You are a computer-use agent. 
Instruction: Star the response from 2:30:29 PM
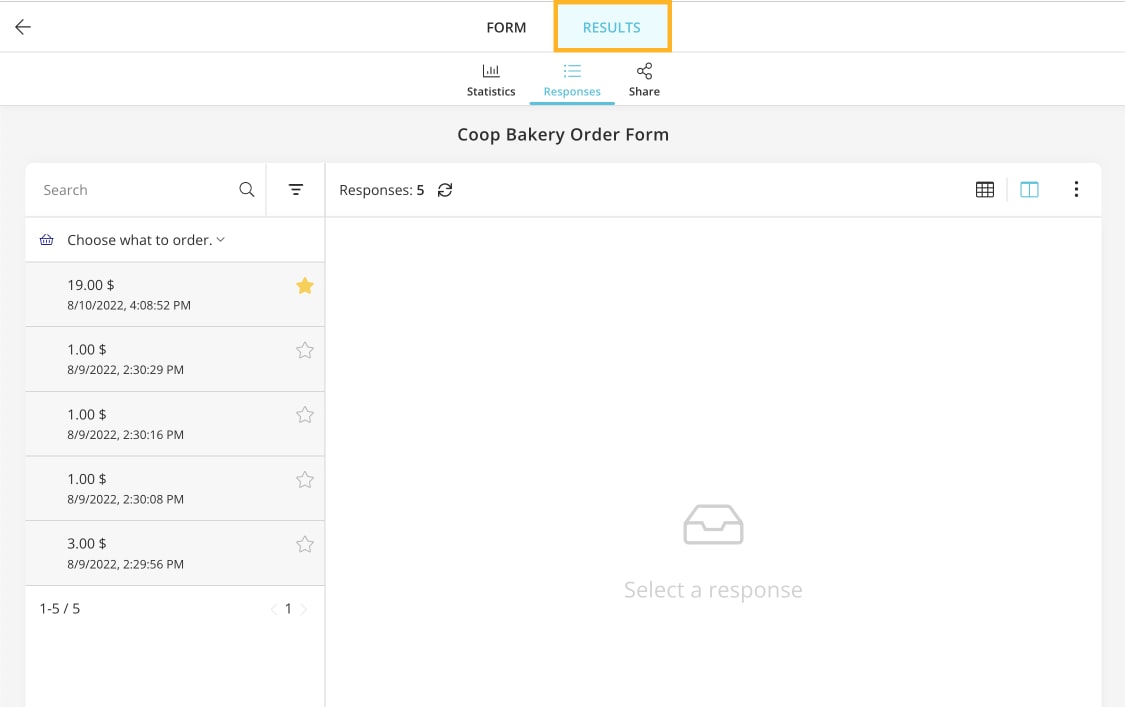[x=305, y=350]
